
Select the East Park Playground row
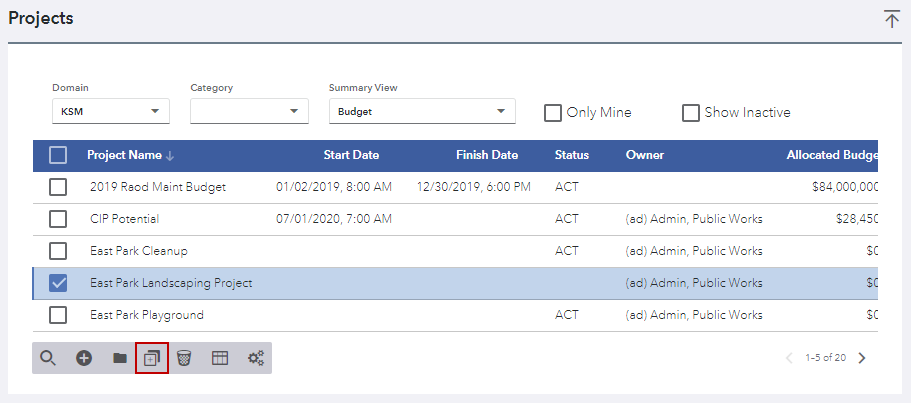tap(59, 315)
